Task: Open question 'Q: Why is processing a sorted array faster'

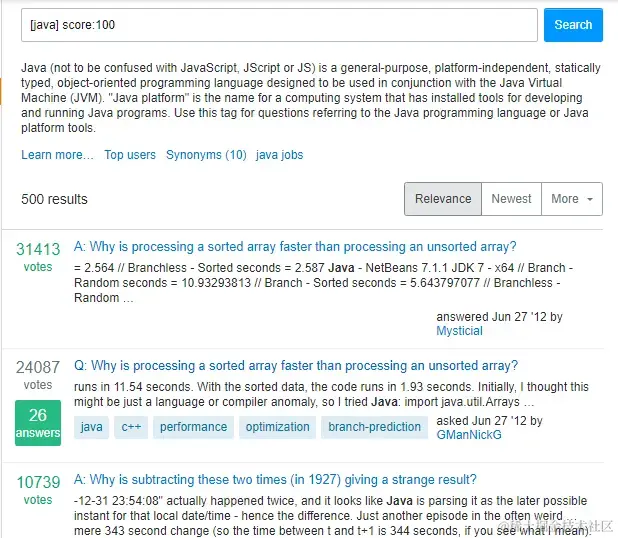Action: click(x=296, y=365)
